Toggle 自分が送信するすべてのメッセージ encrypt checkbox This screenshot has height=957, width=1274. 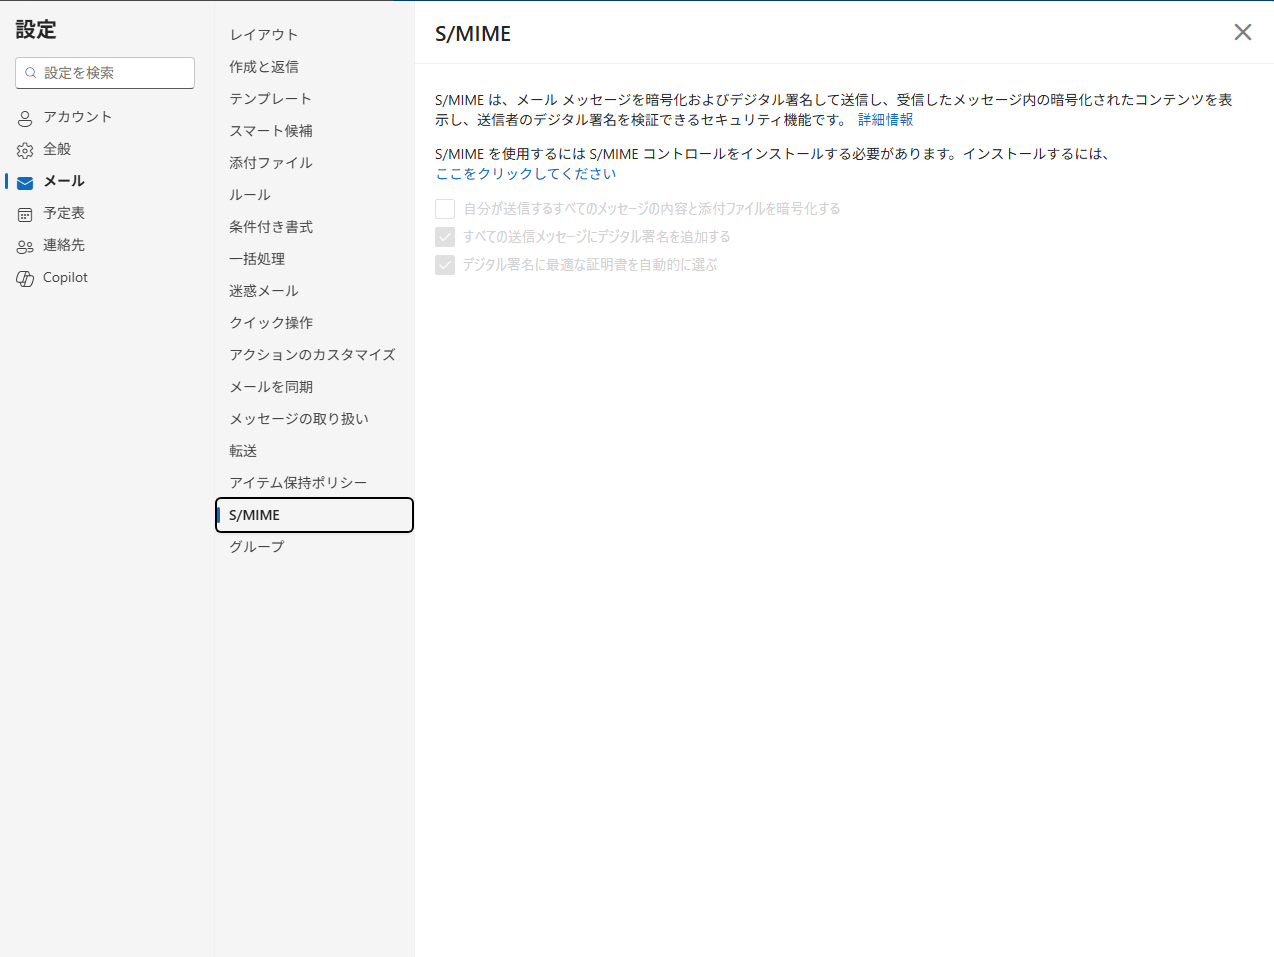[x=445, y=209]
